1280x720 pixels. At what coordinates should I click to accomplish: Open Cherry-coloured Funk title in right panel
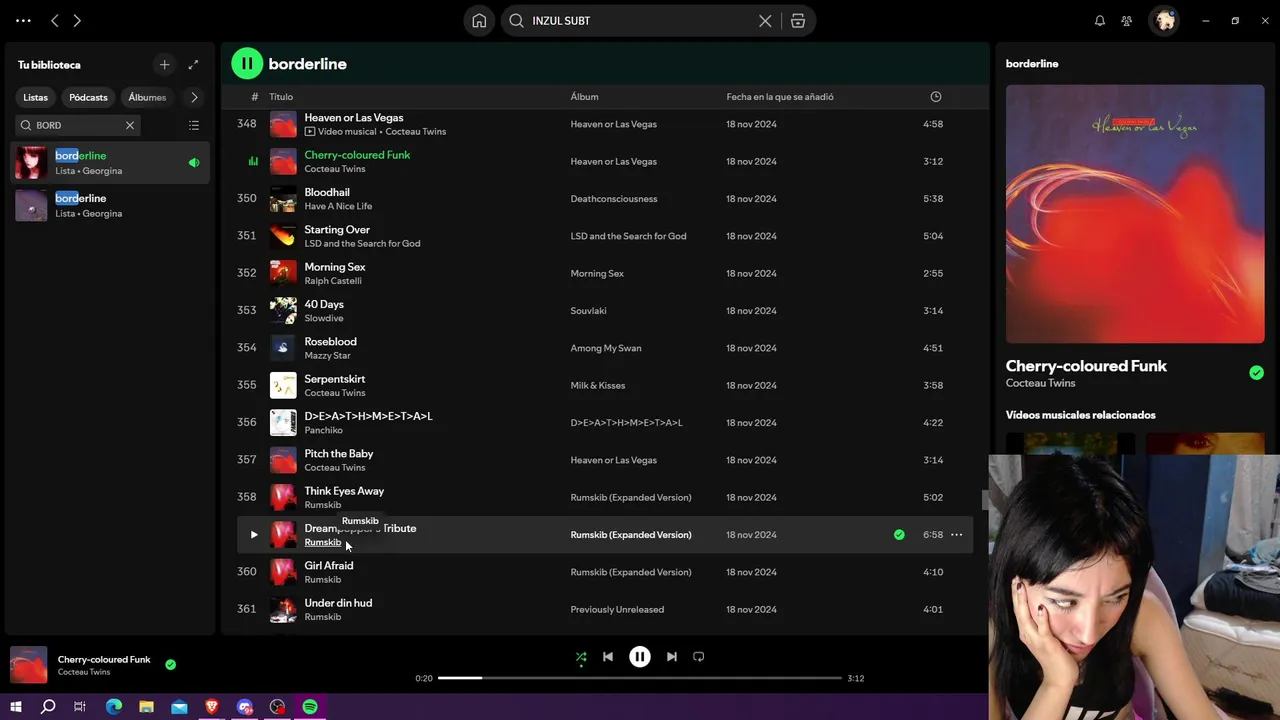(1086, 366)
